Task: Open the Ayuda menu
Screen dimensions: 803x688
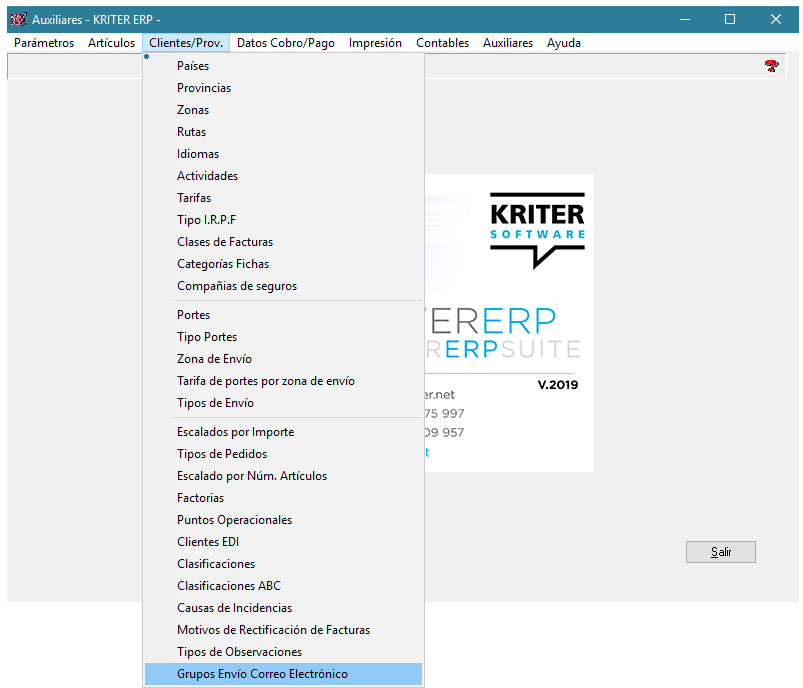Action: pyautogui.click(x=564, y=43)
